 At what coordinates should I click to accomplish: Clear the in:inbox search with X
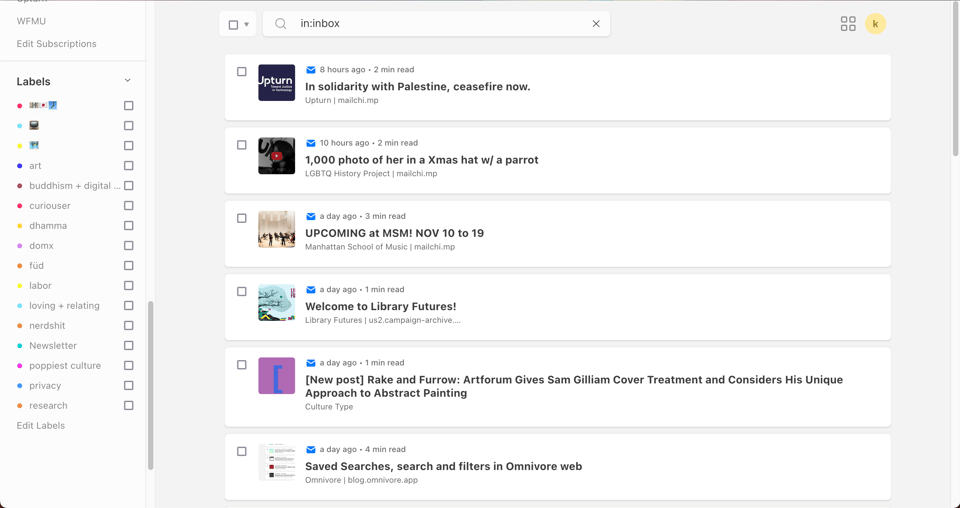596,24
